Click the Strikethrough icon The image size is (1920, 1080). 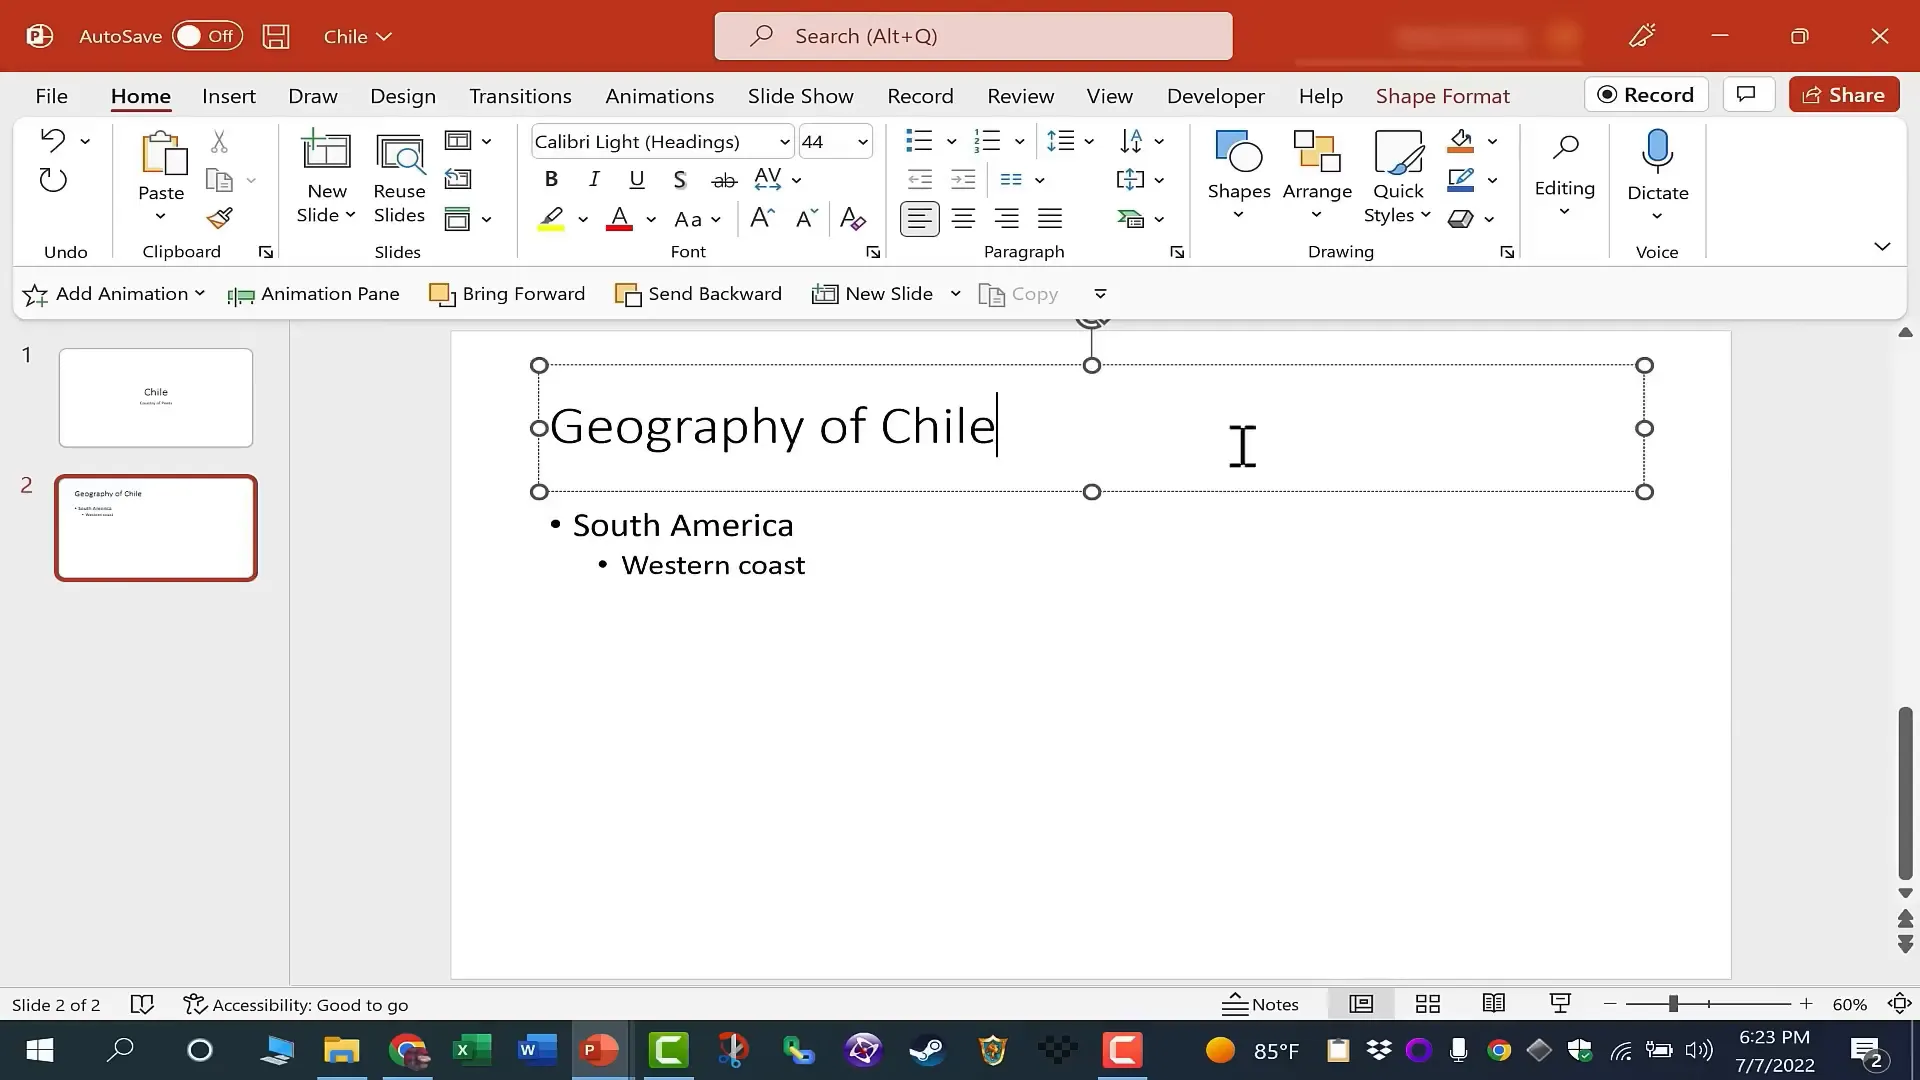coord(724,180)
